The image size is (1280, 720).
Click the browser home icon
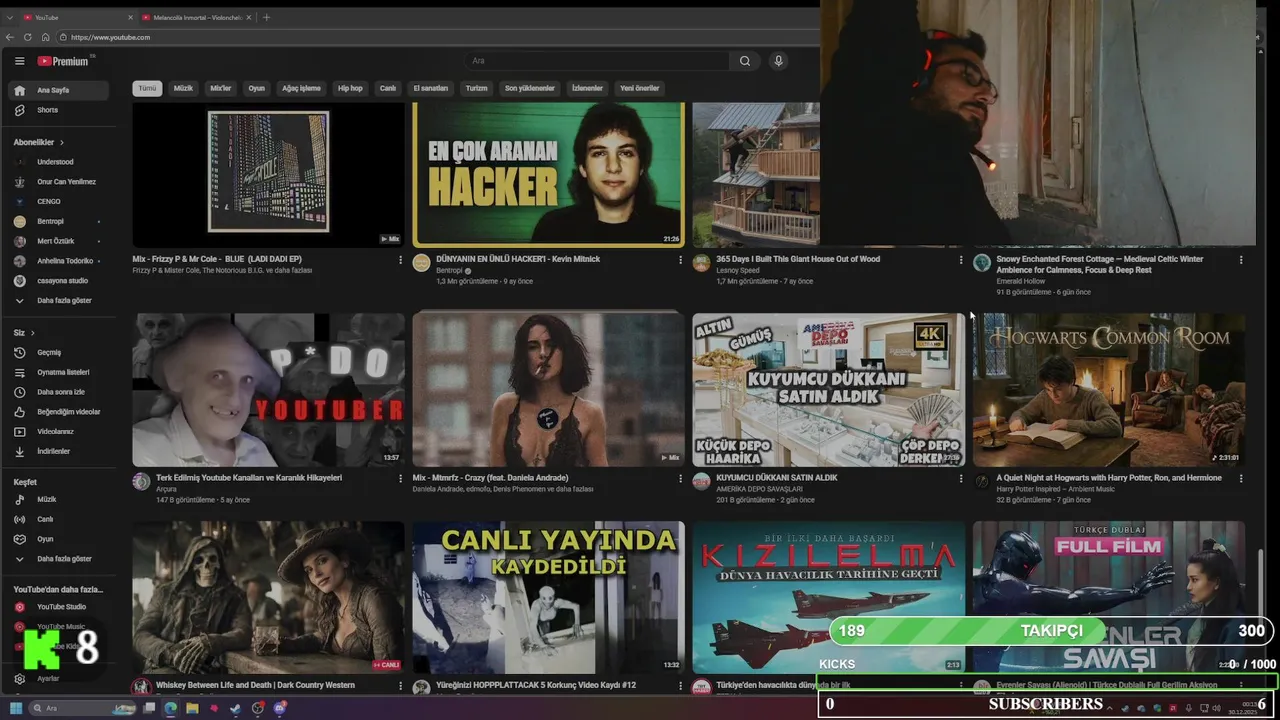point(45,37)
